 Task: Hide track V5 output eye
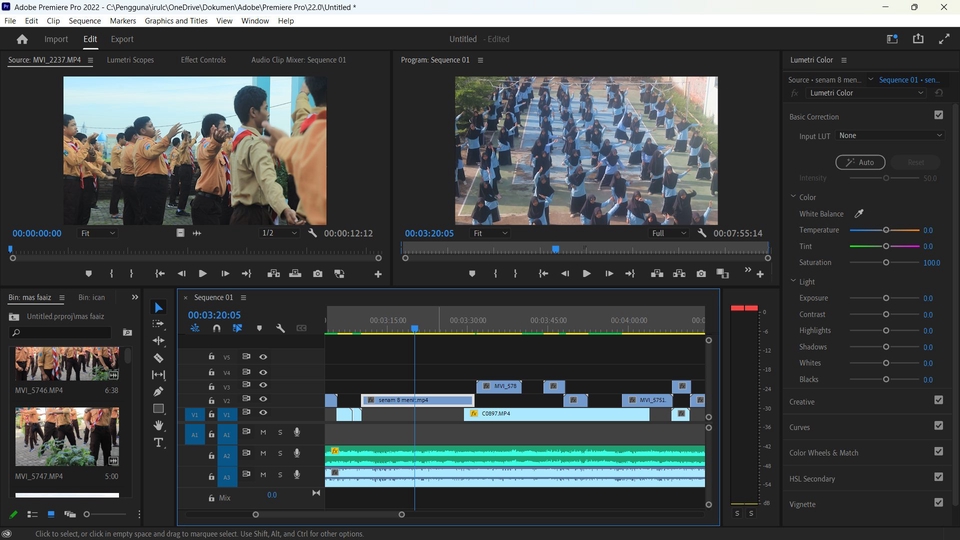click(x=263, y=356)
